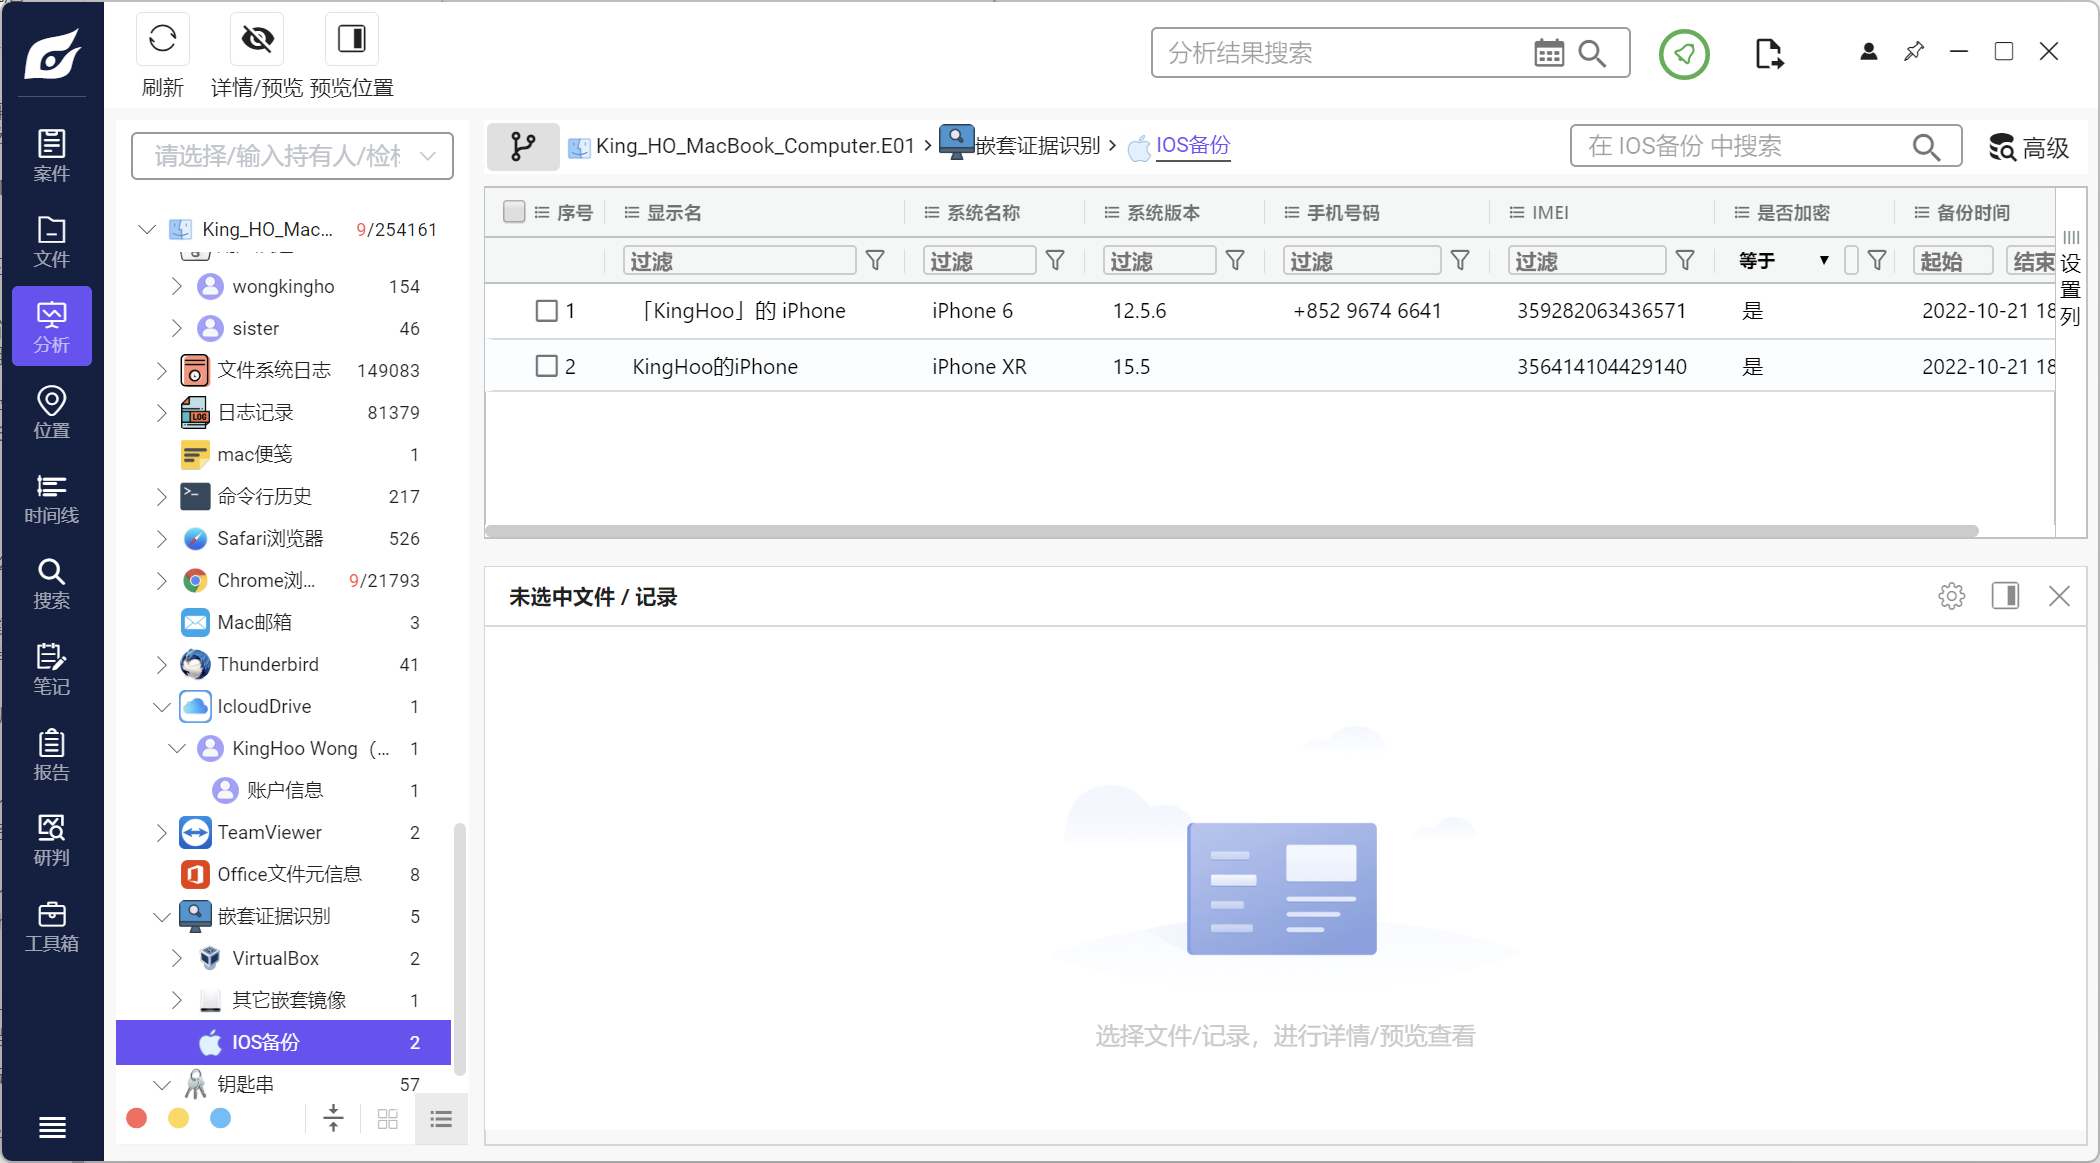Open the 持有人/检材 selection dropdown
The height and width of the screenshot is (1163, 2100).
(x=292, y=156)
